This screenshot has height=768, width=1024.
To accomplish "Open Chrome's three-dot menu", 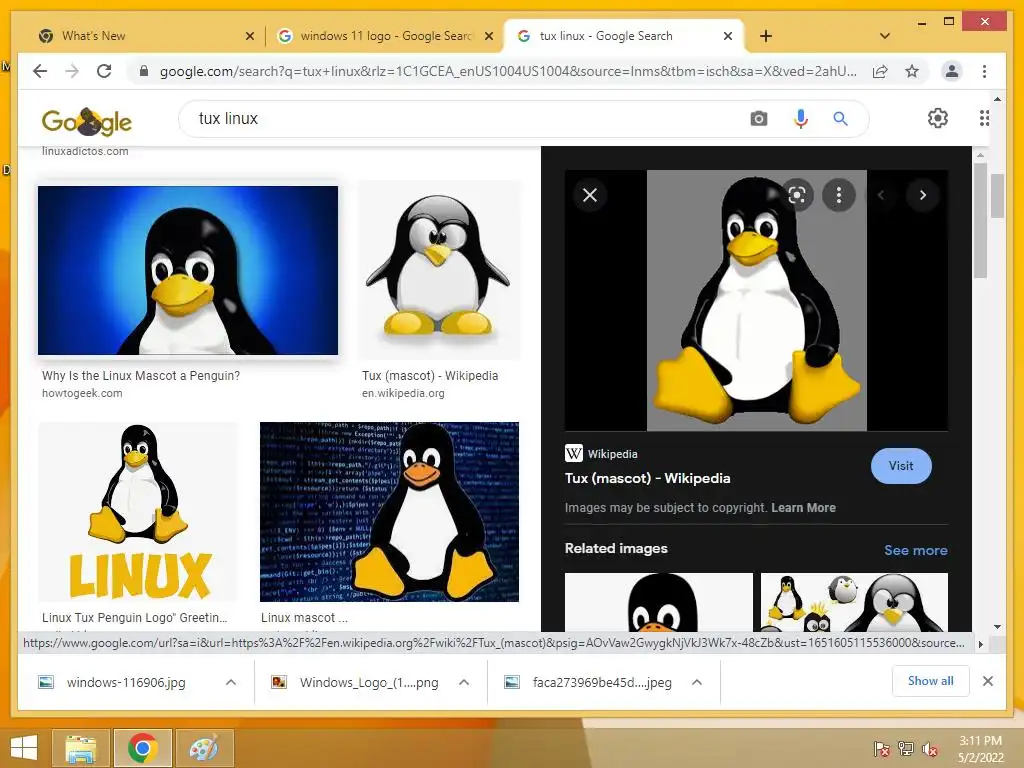I will point(984,71).
